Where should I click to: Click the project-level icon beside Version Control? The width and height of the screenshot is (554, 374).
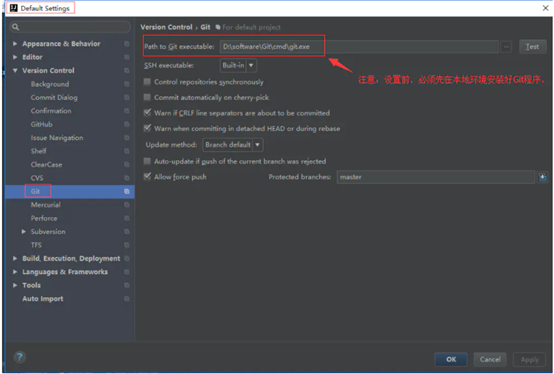[x=126, y=71]
